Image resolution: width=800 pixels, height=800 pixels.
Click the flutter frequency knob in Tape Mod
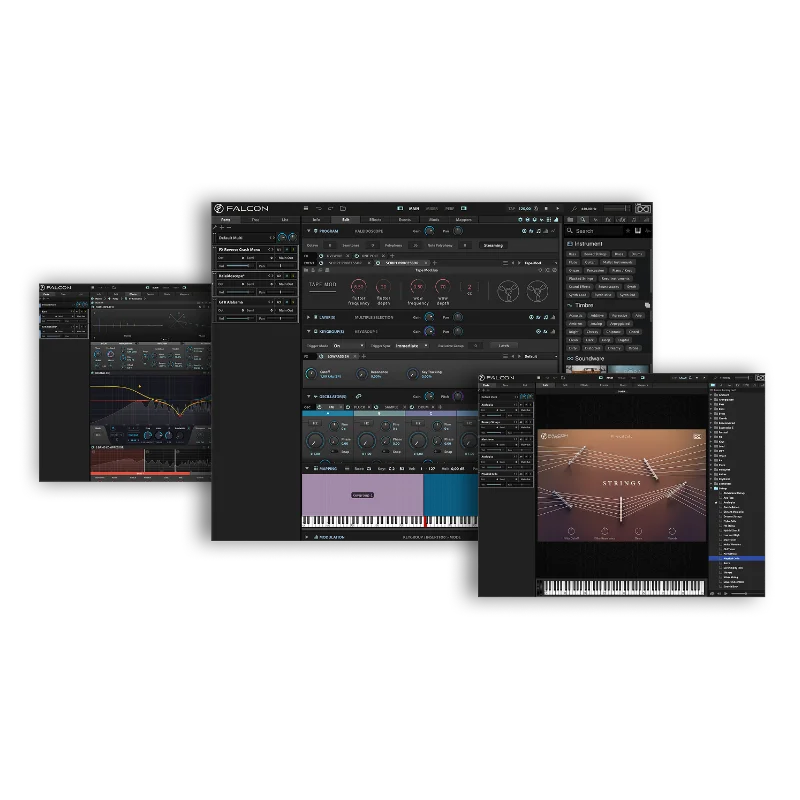359,287
